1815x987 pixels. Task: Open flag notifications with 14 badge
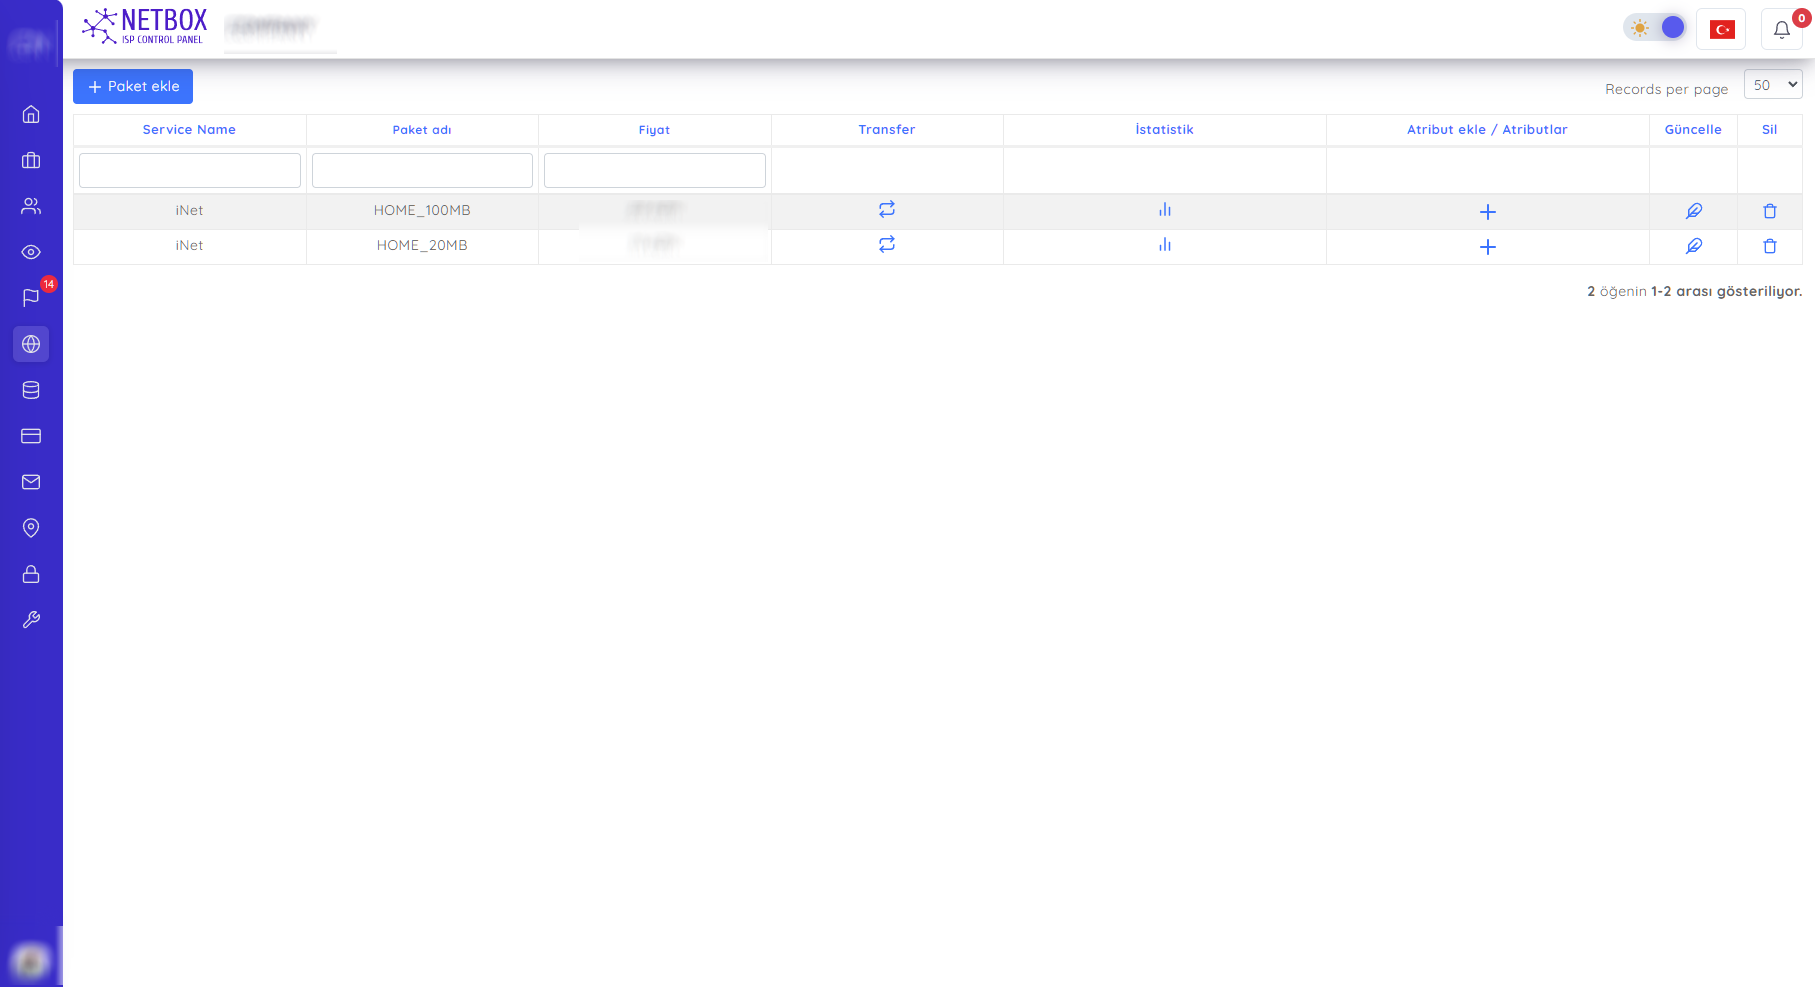pos(31,298)
